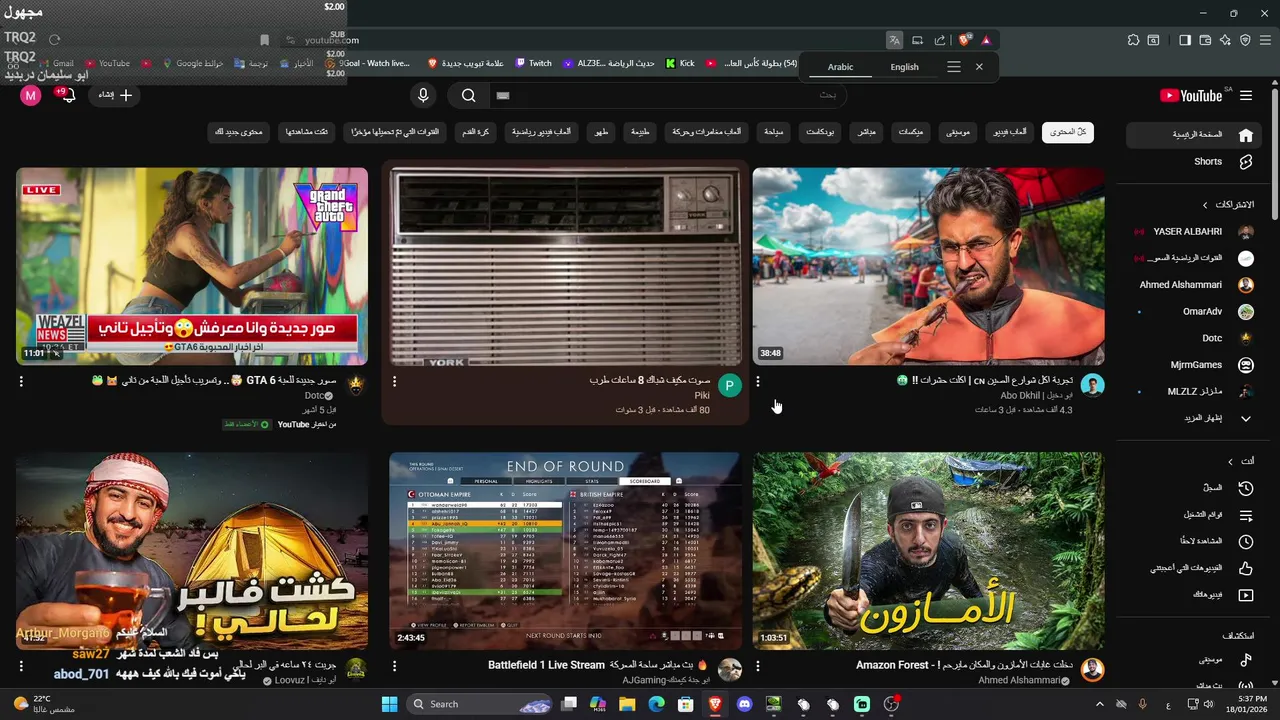Image resolution: width=1280 pixels, height=720 pixels.
Task: Select the 'موسيقى' filter chip
Action: coord(958,132)
